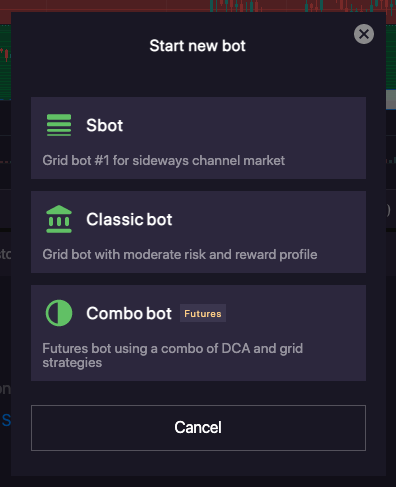
Task: Click the blue partial link at bottom-left edge
Action: (x=6, y=420)
